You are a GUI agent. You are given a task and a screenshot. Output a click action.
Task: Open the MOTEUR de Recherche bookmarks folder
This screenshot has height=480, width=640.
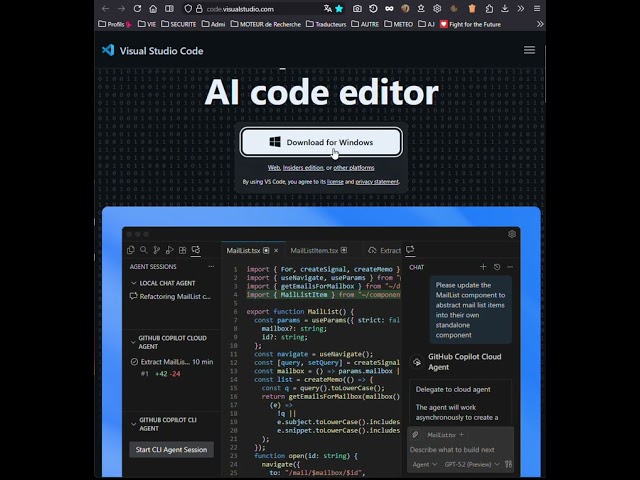(x=266, y=24)
